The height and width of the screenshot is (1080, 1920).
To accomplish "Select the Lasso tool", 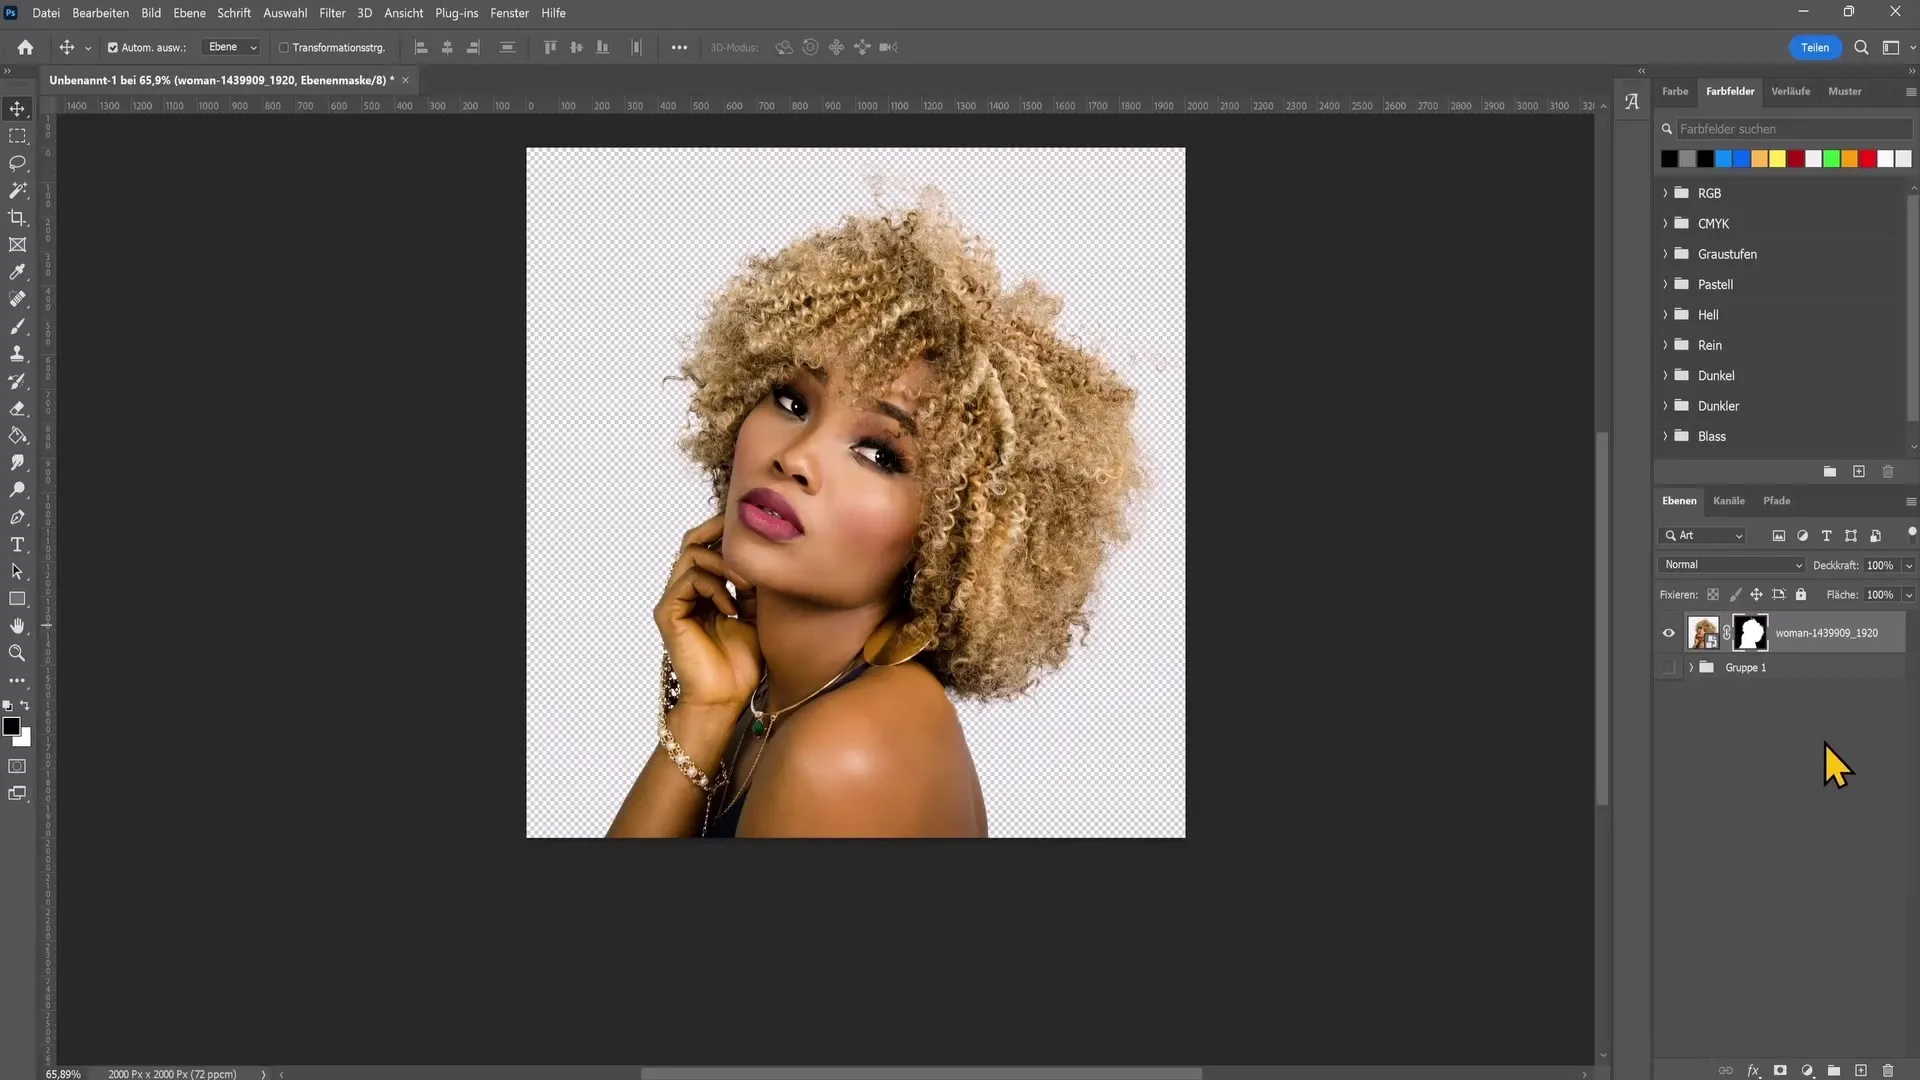I will point(17,162).
